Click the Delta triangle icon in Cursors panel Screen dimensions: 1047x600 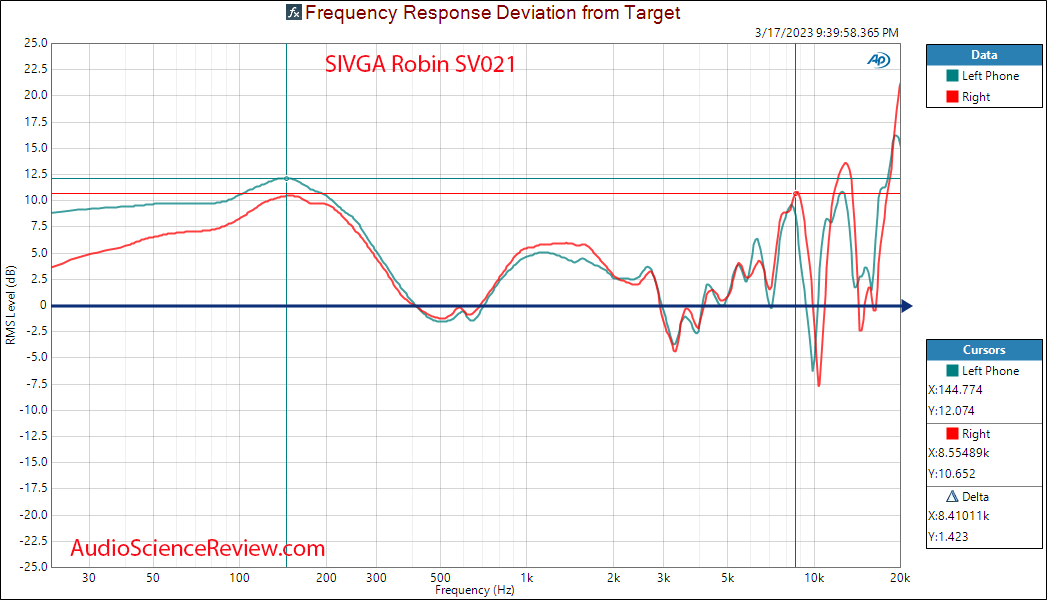pyautogui.click(x=952, y=497)
